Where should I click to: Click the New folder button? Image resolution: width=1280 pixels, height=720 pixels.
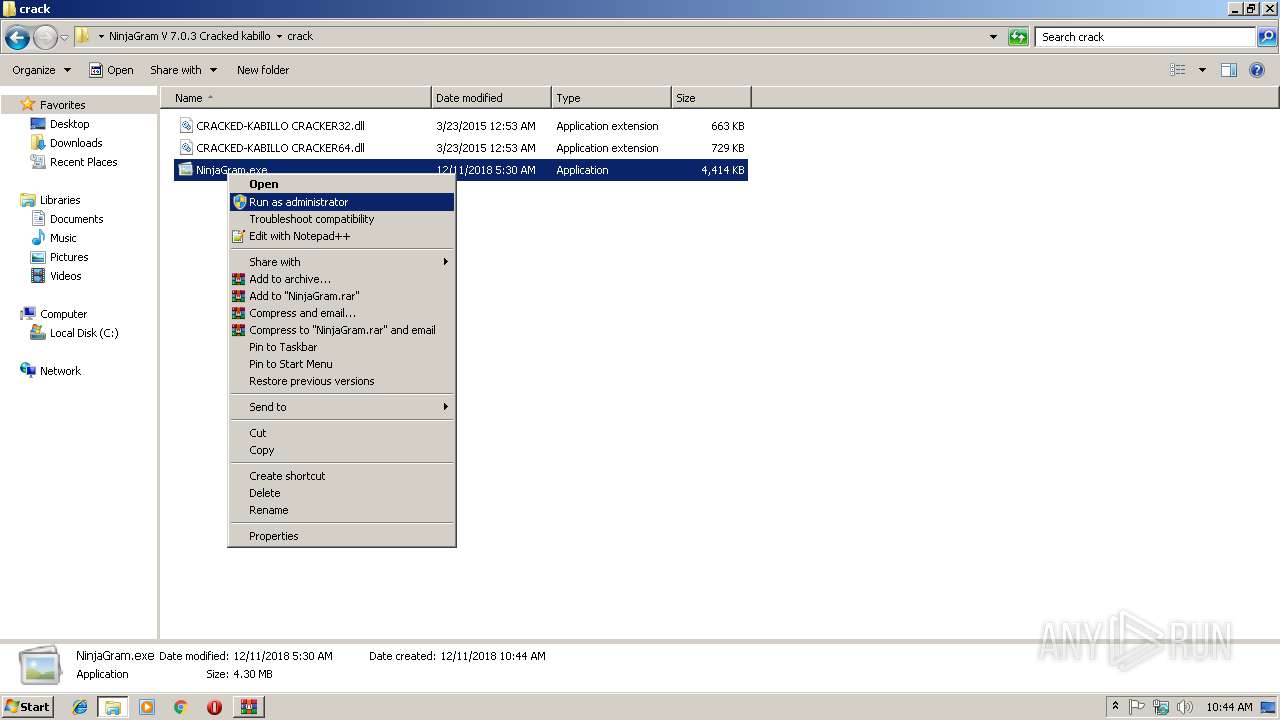[263, 70]
